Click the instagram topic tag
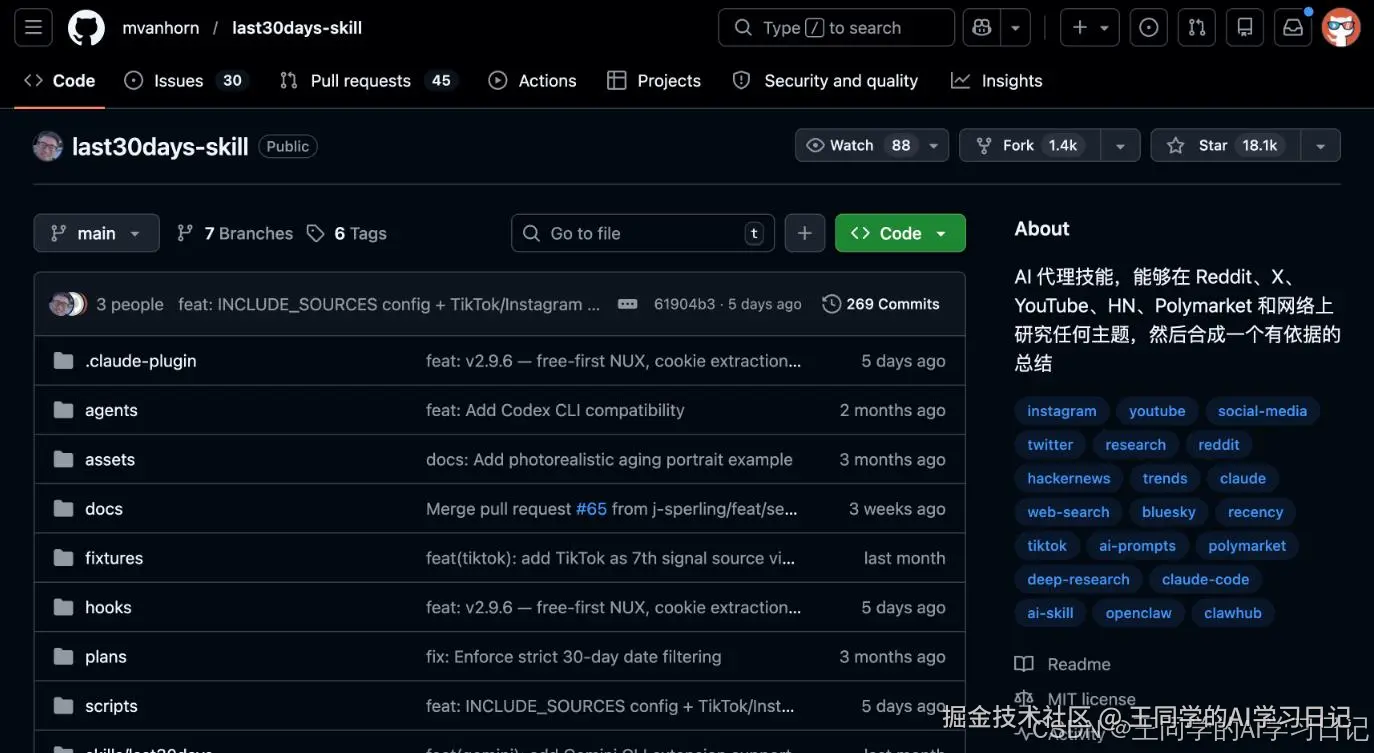The width and height of the screenshot is (1374, 753). coord(1061,411)
